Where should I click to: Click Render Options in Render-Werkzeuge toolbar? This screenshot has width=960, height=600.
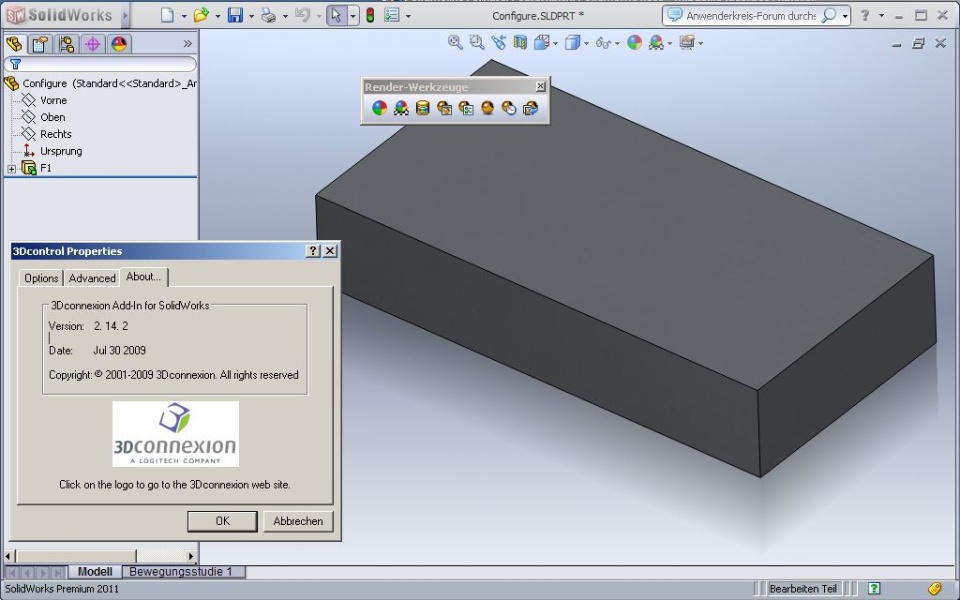click(x=509, y=108)
